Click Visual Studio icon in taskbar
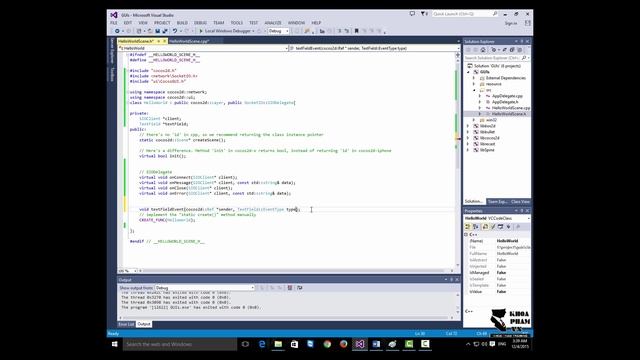The width and height of the screenshot is (640, 360). 360,344
